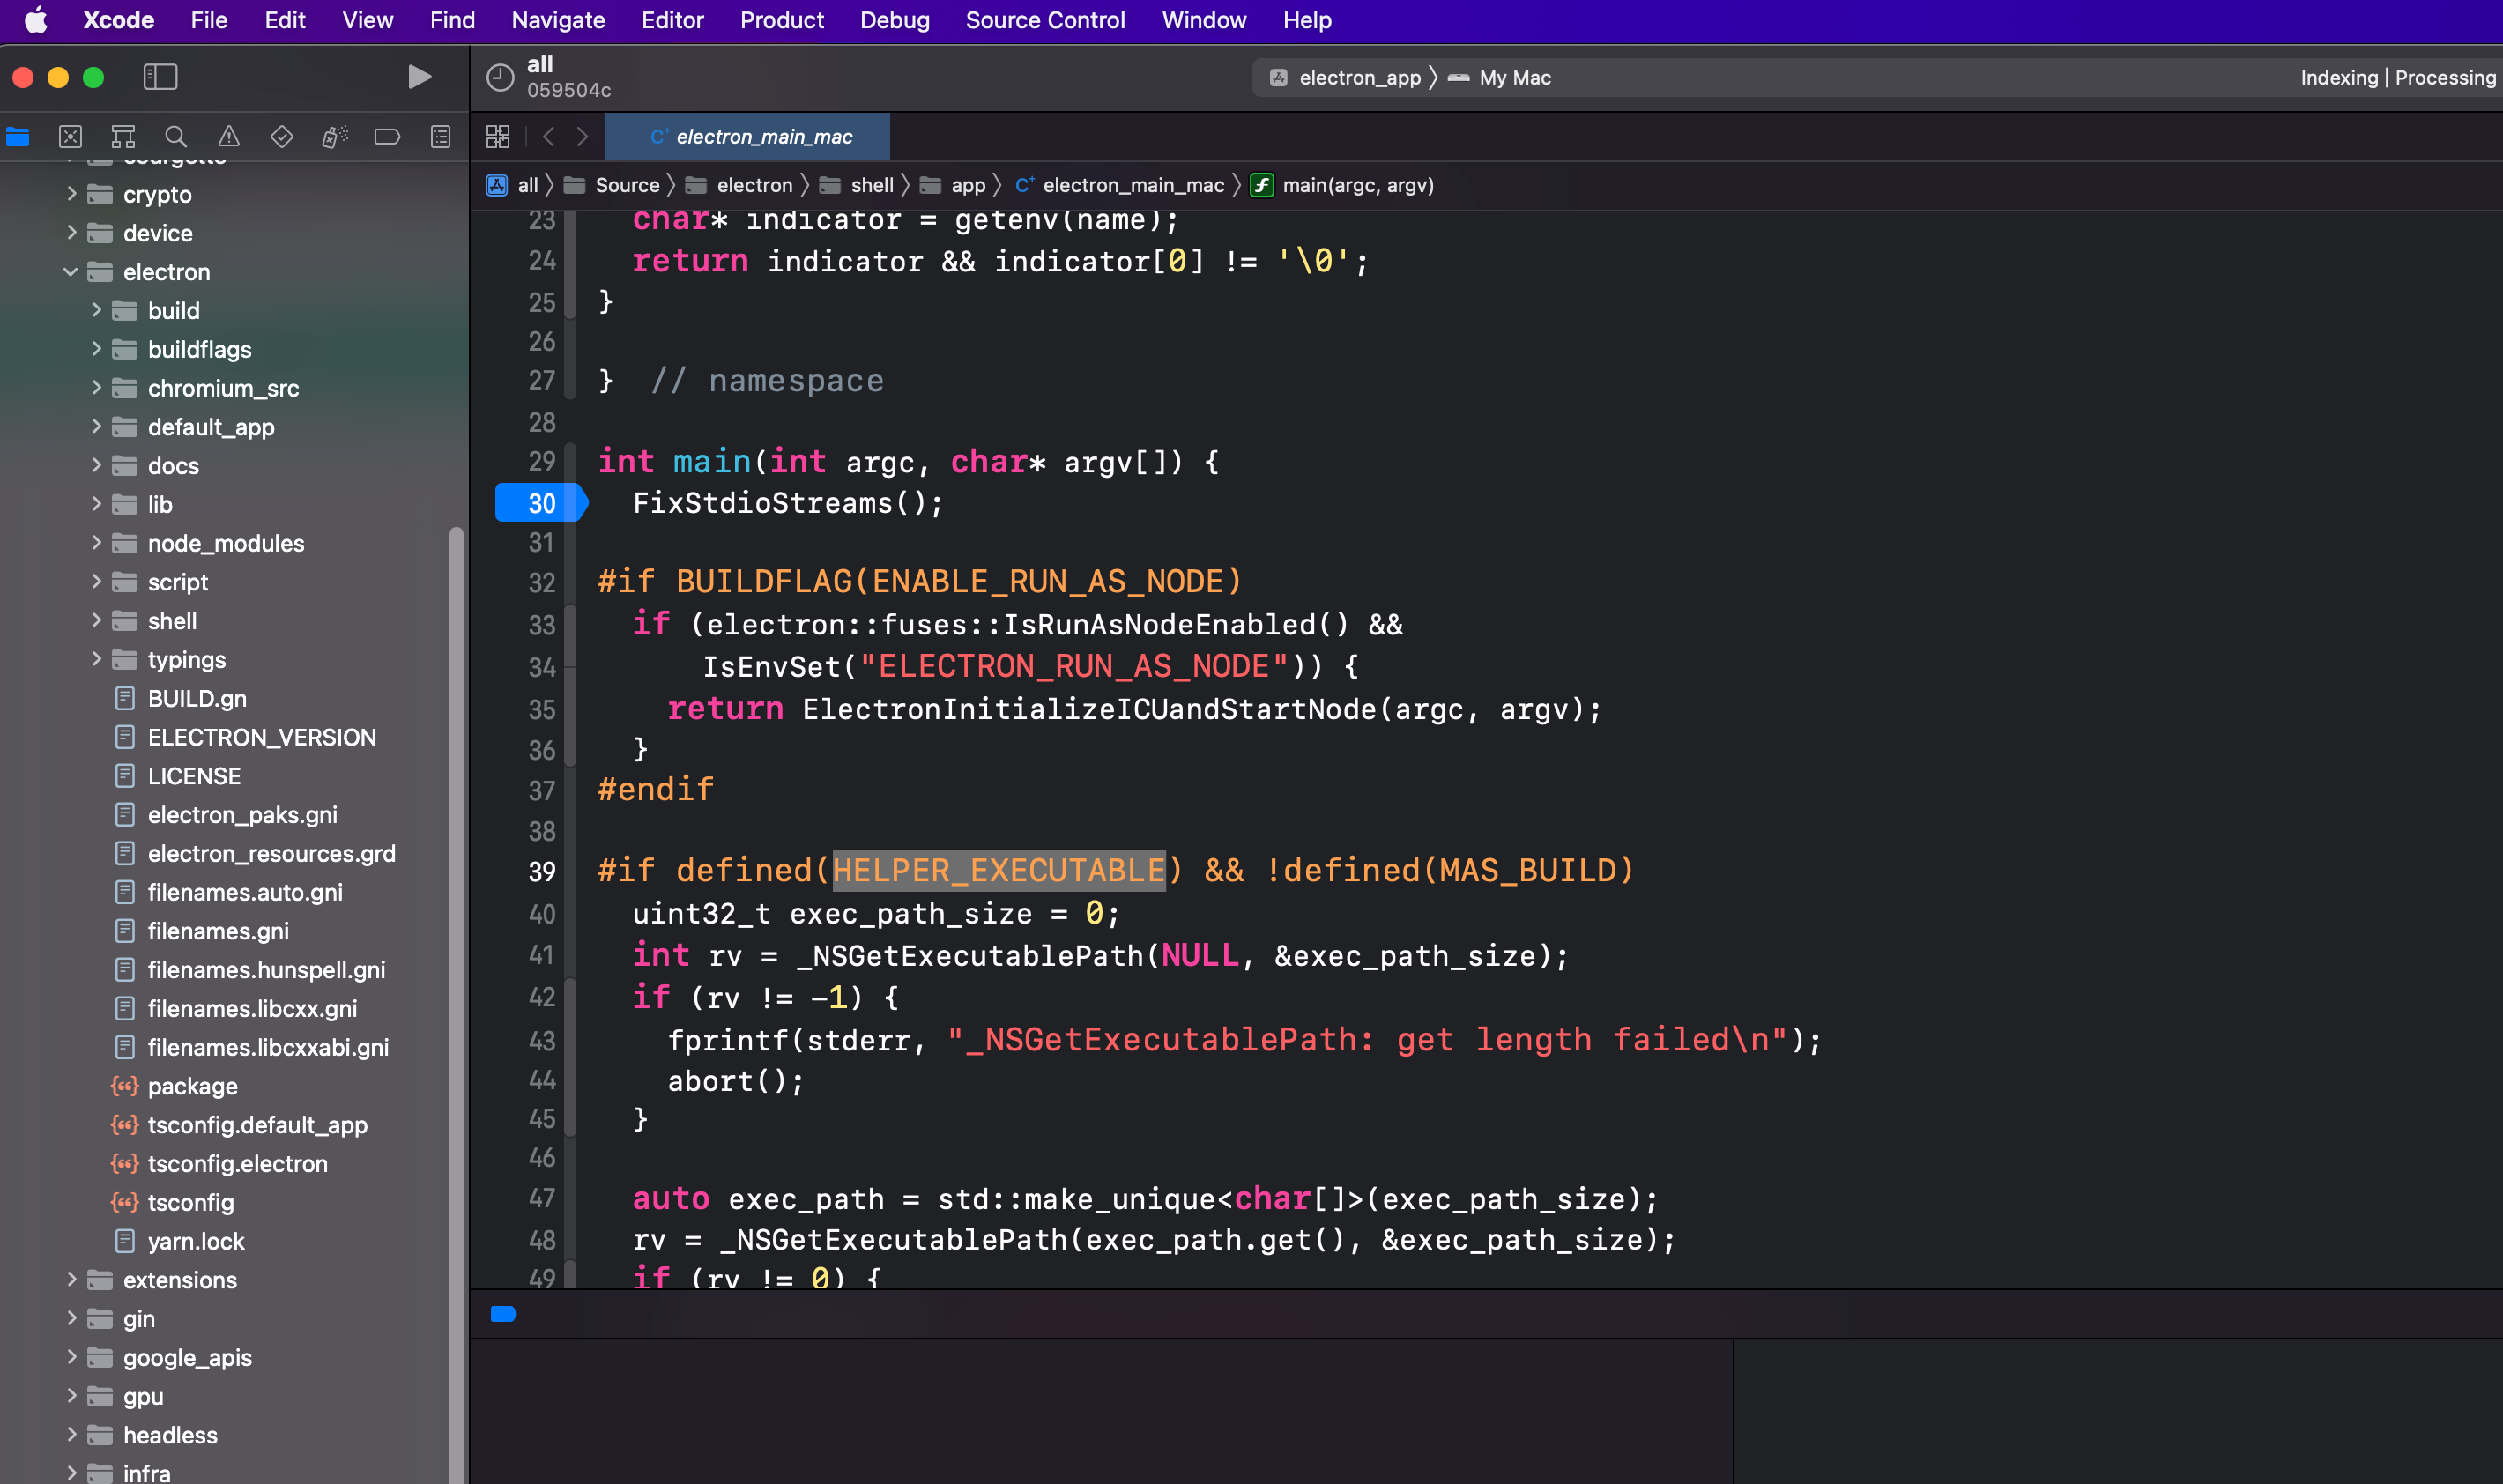Expand the typings folder
Viewport: 2503px width, 1484px height.
96,660
